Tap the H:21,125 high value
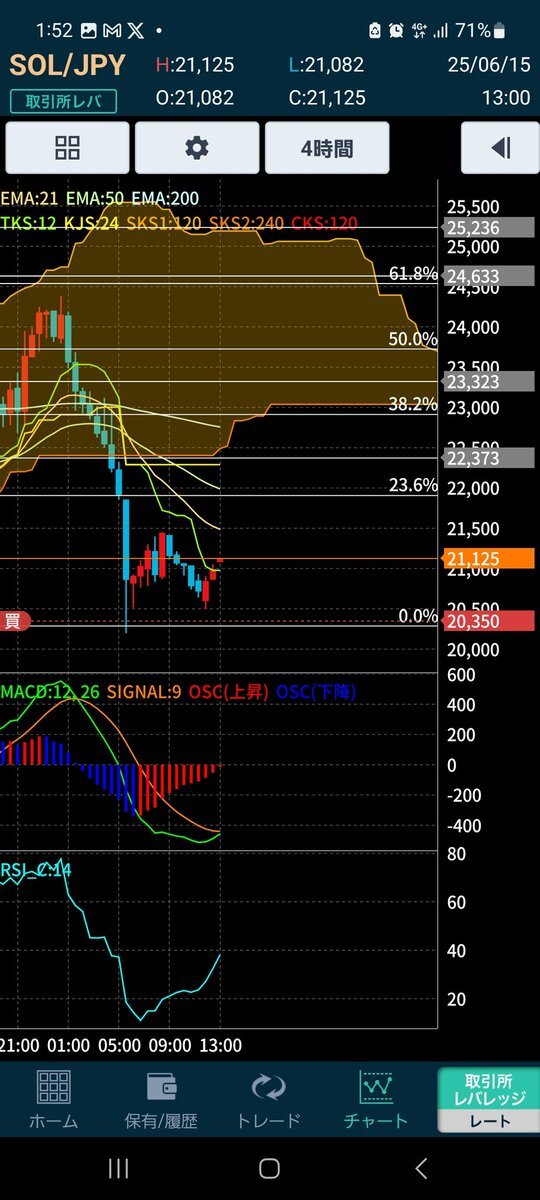Image resolution: width=540 pixels, height=1200 pixels. [x=195, y=65]
